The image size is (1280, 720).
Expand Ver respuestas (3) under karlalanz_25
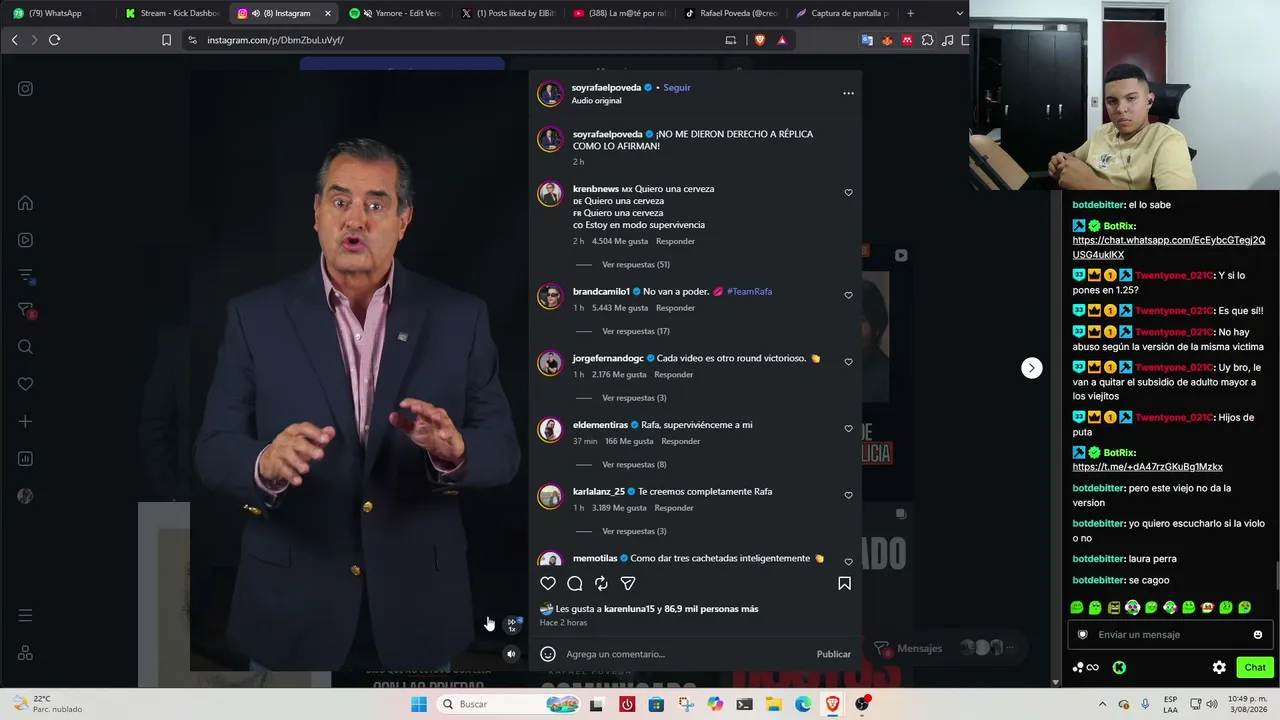point(634,531)
